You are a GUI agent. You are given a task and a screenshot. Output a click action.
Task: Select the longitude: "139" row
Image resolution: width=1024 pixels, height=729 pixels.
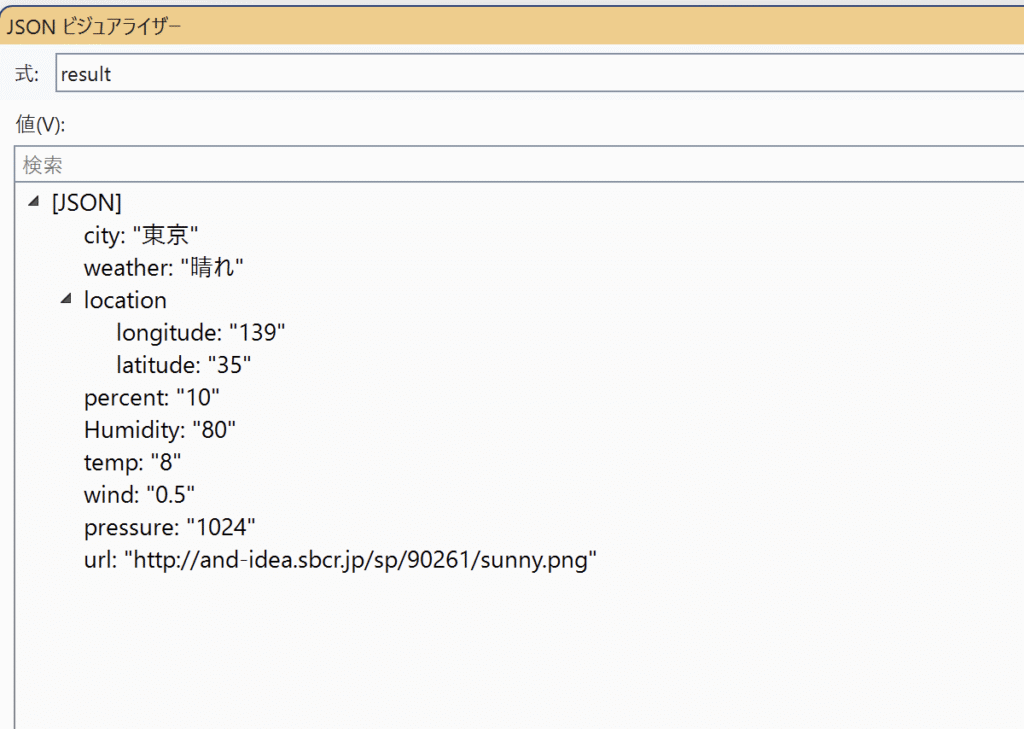coord(200,332)
